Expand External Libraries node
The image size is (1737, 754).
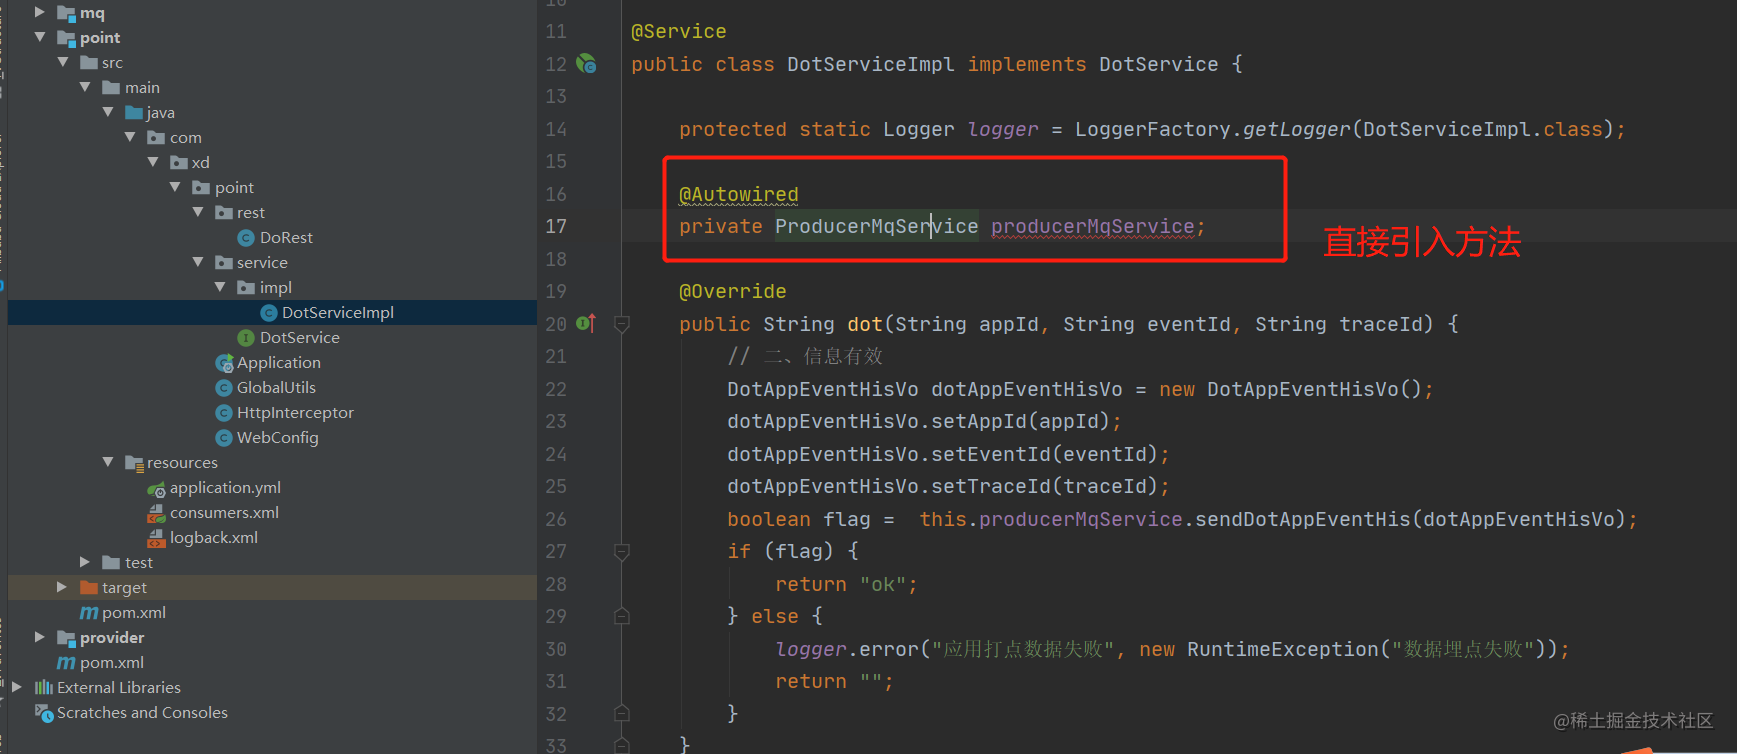(x=17, y=687)
